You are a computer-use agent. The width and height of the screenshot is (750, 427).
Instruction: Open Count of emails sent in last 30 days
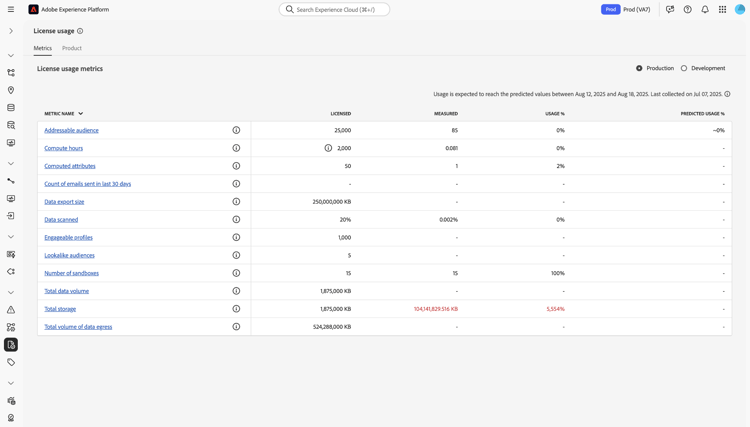coord(88,184)
